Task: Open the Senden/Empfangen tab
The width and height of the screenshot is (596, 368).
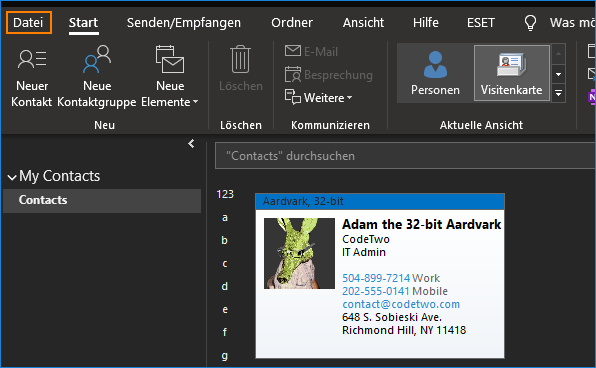Action: [184, 23]
